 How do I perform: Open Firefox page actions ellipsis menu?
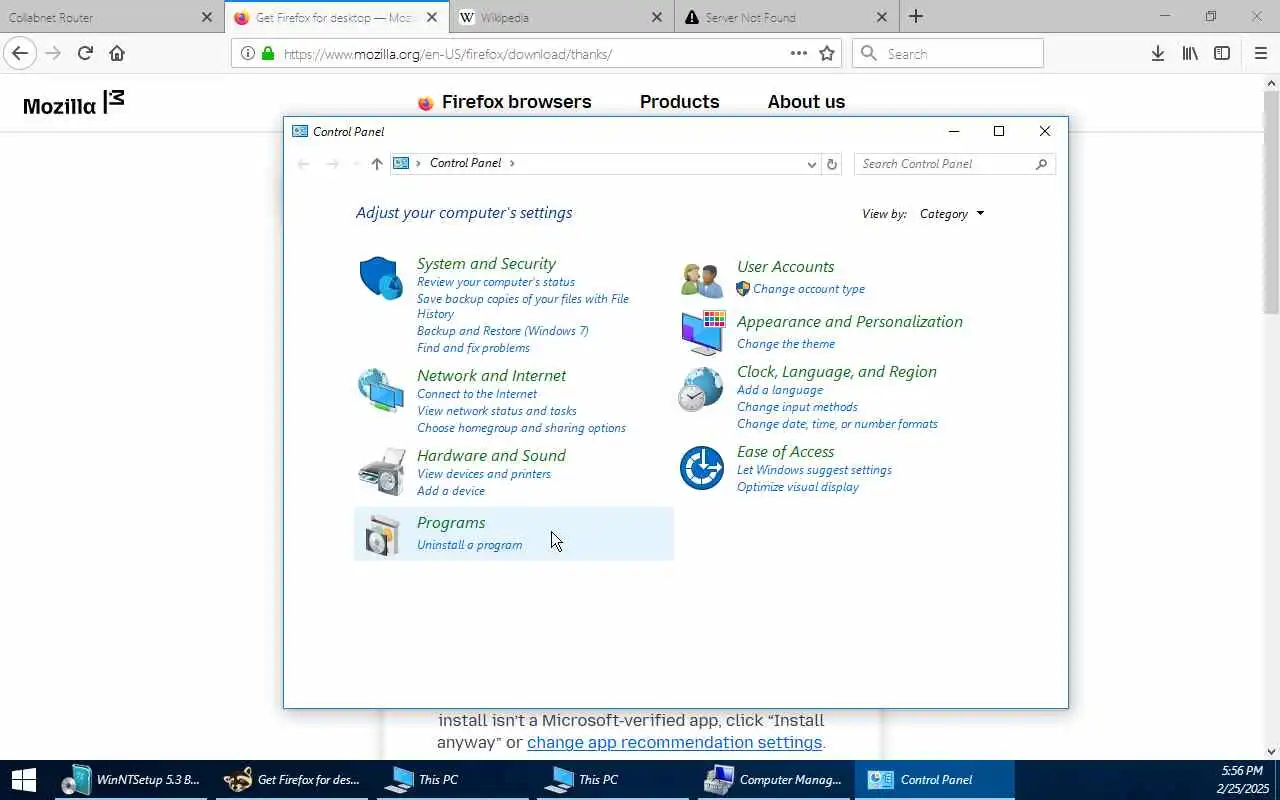[x=798, y=53]
